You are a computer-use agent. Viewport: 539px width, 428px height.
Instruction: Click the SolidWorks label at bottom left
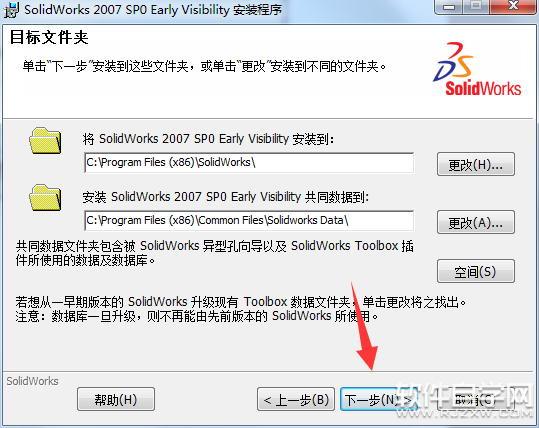(33, 381)
